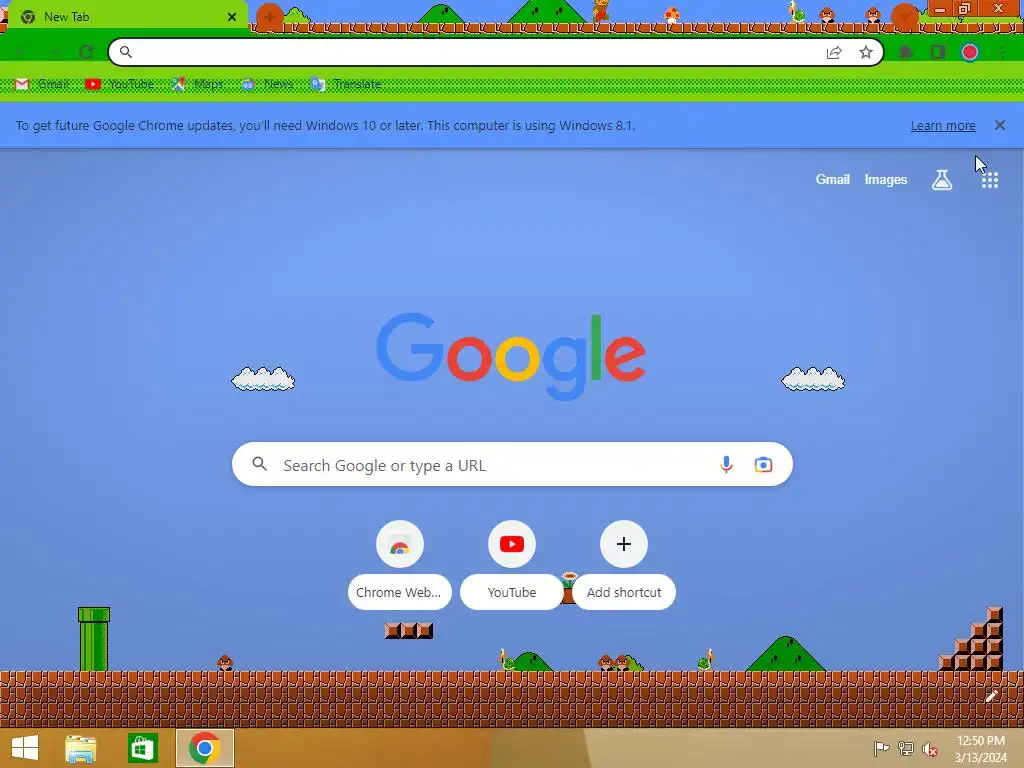The width and height of the screenshot is (1024, 768).
Task: Customize this page with the pencil icon
Action: 991,696
